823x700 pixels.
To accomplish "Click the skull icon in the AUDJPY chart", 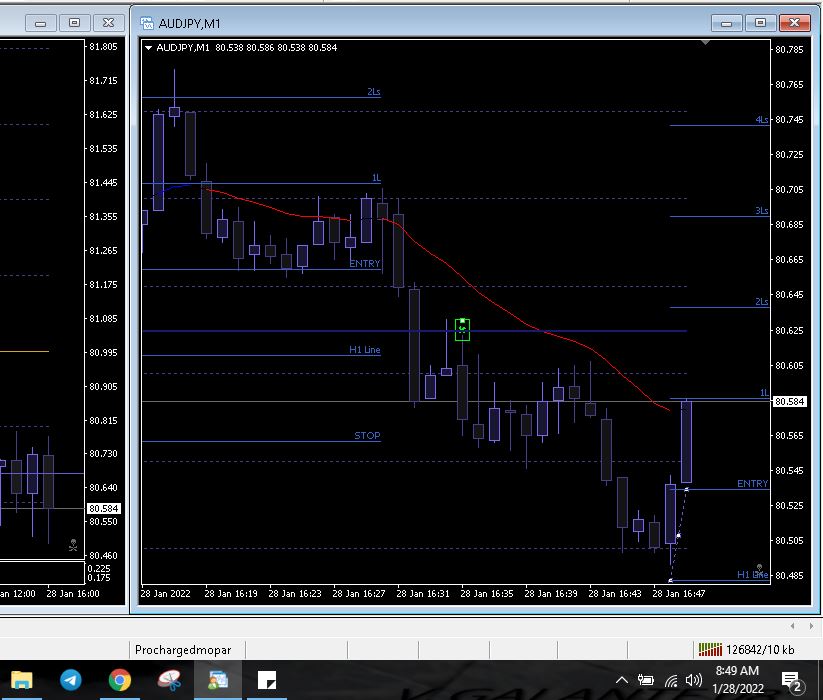I will click(x=759, y=569).
